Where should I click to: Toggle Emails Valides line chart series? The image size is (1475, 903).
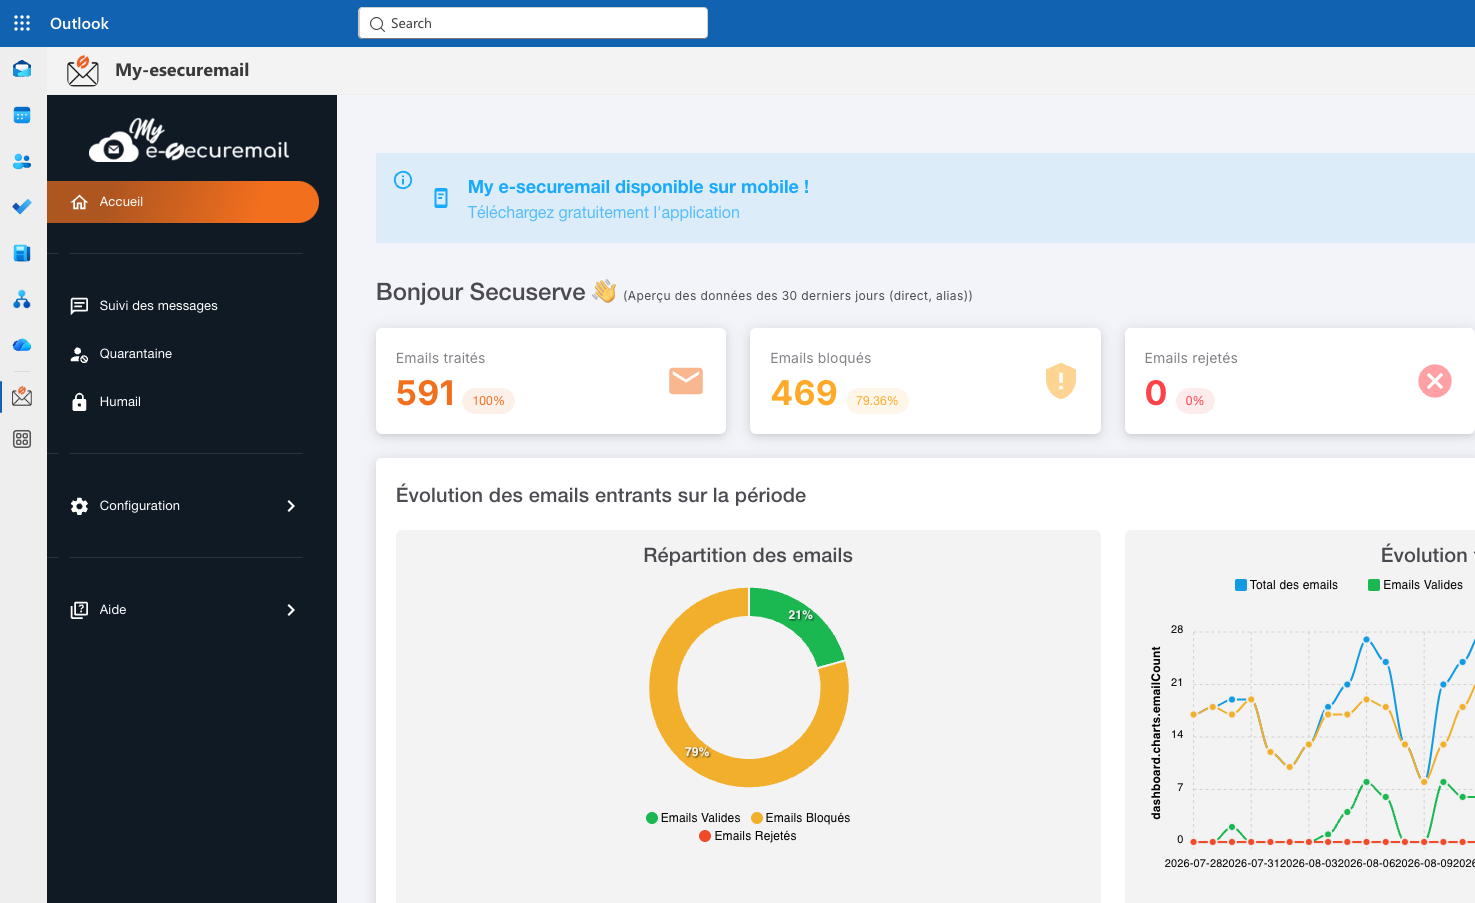1415,585
